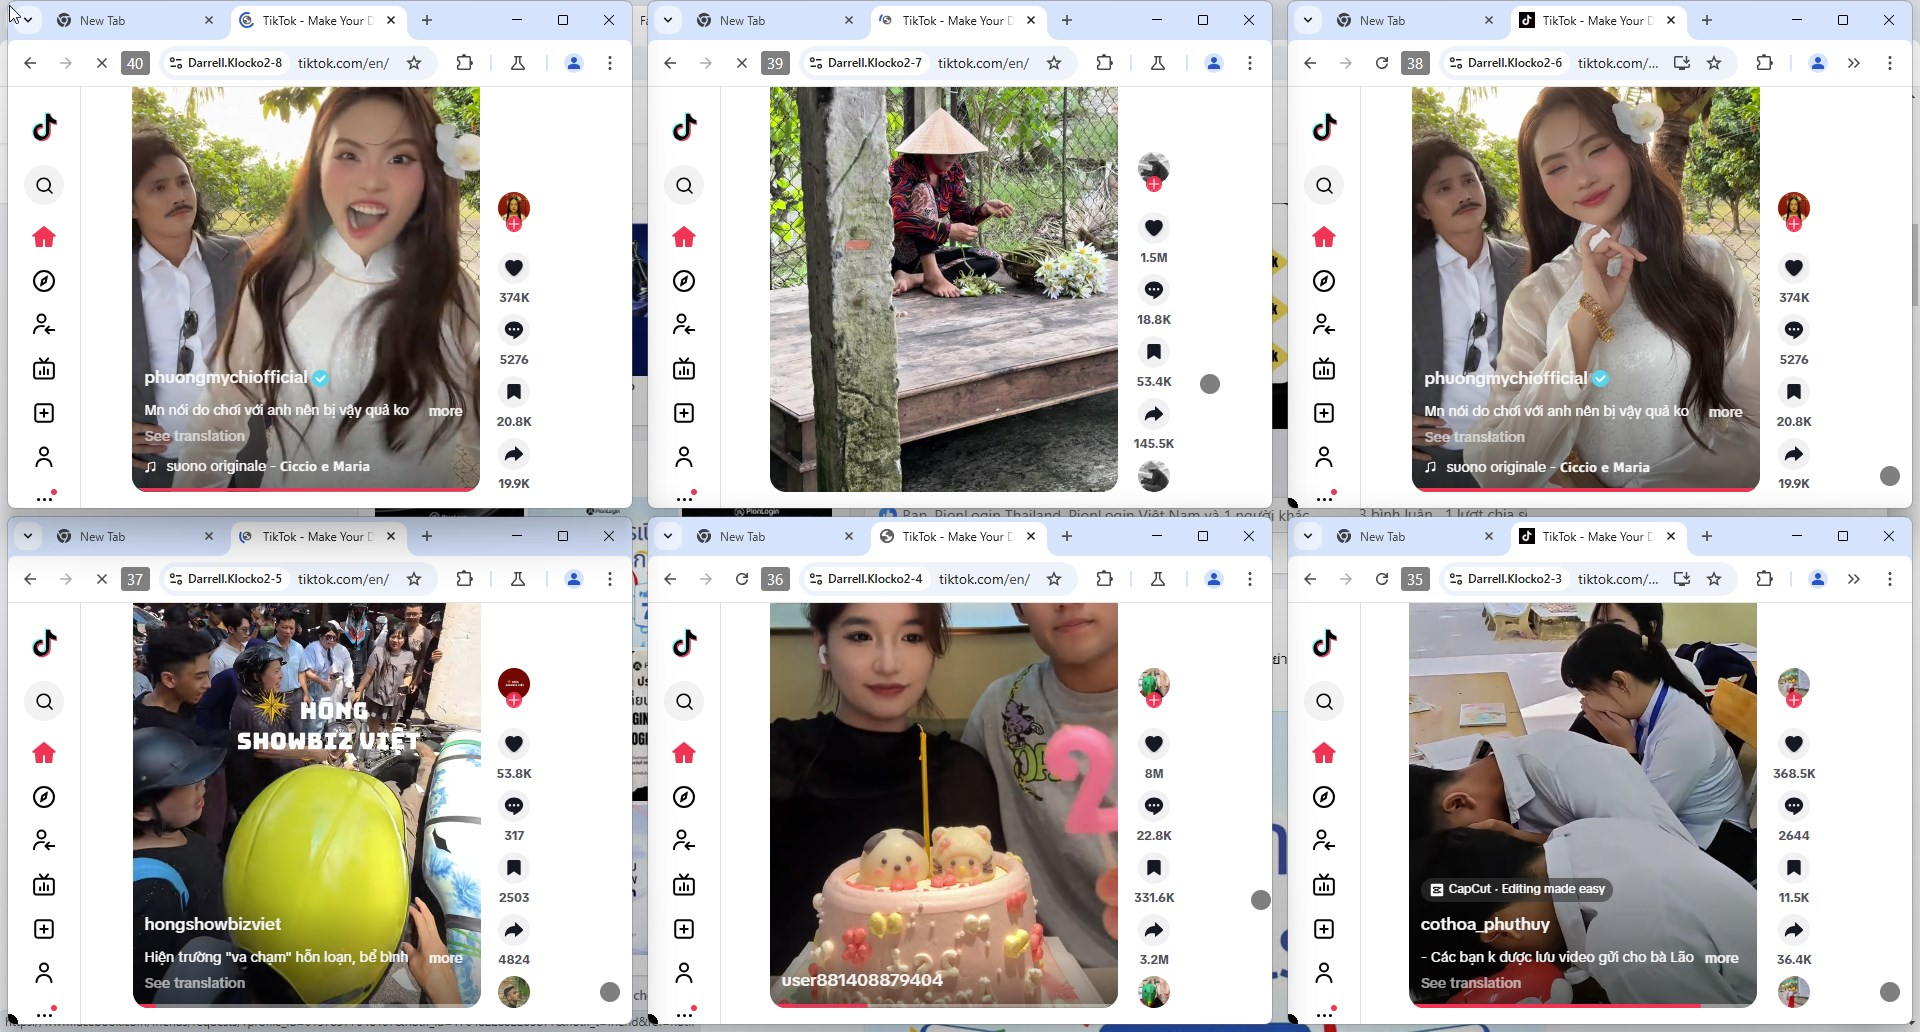
Task: Expand the toolbar overflow chevron in the Darrell.Klocko2-6 window
Action: tap(1853, 63)
